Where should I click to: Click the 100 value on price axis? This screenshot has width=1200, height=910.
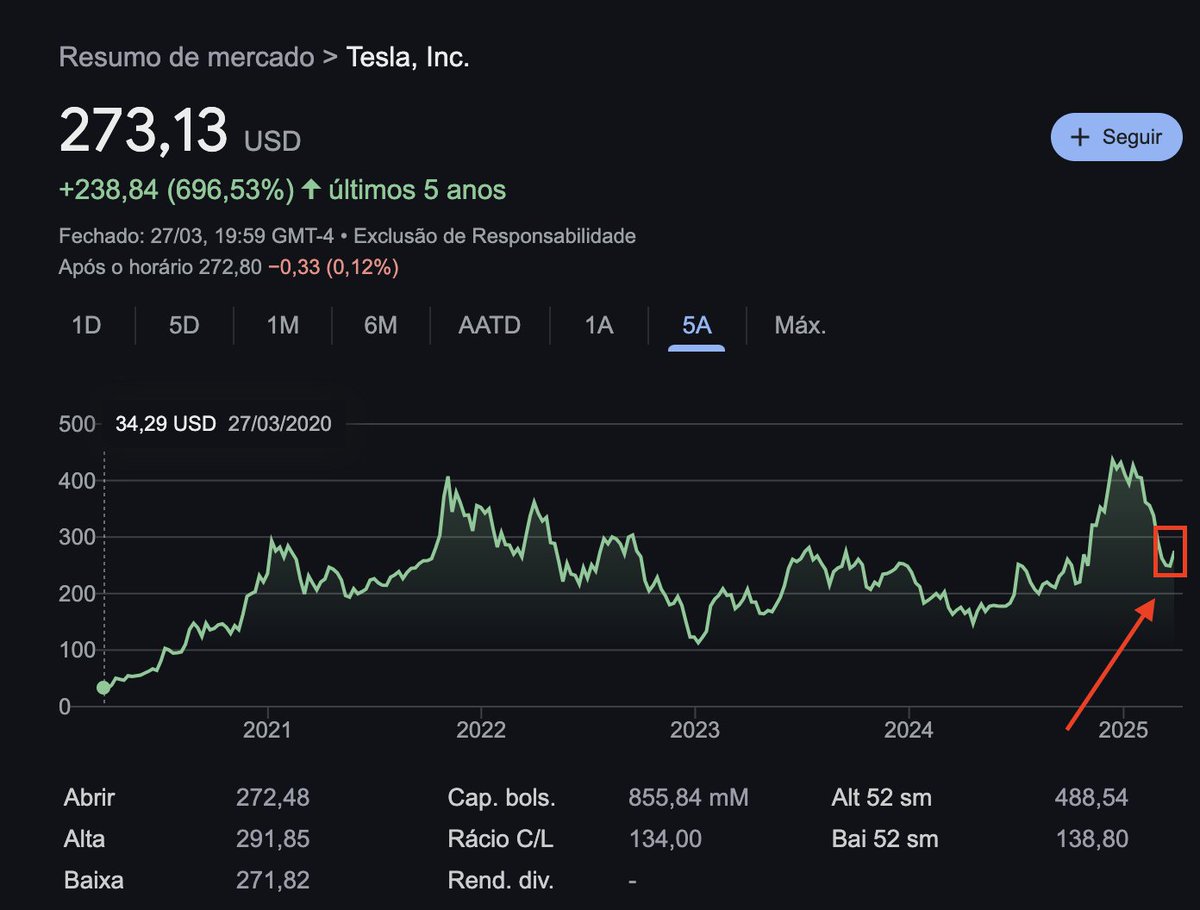point(79,650)
